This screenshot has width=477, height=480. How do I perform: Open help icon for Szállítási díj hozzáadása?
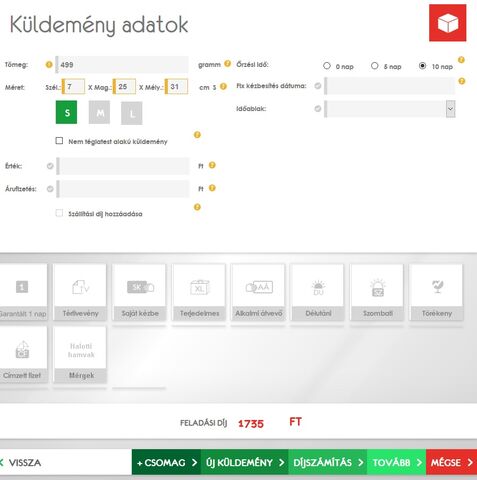[197, 207]
